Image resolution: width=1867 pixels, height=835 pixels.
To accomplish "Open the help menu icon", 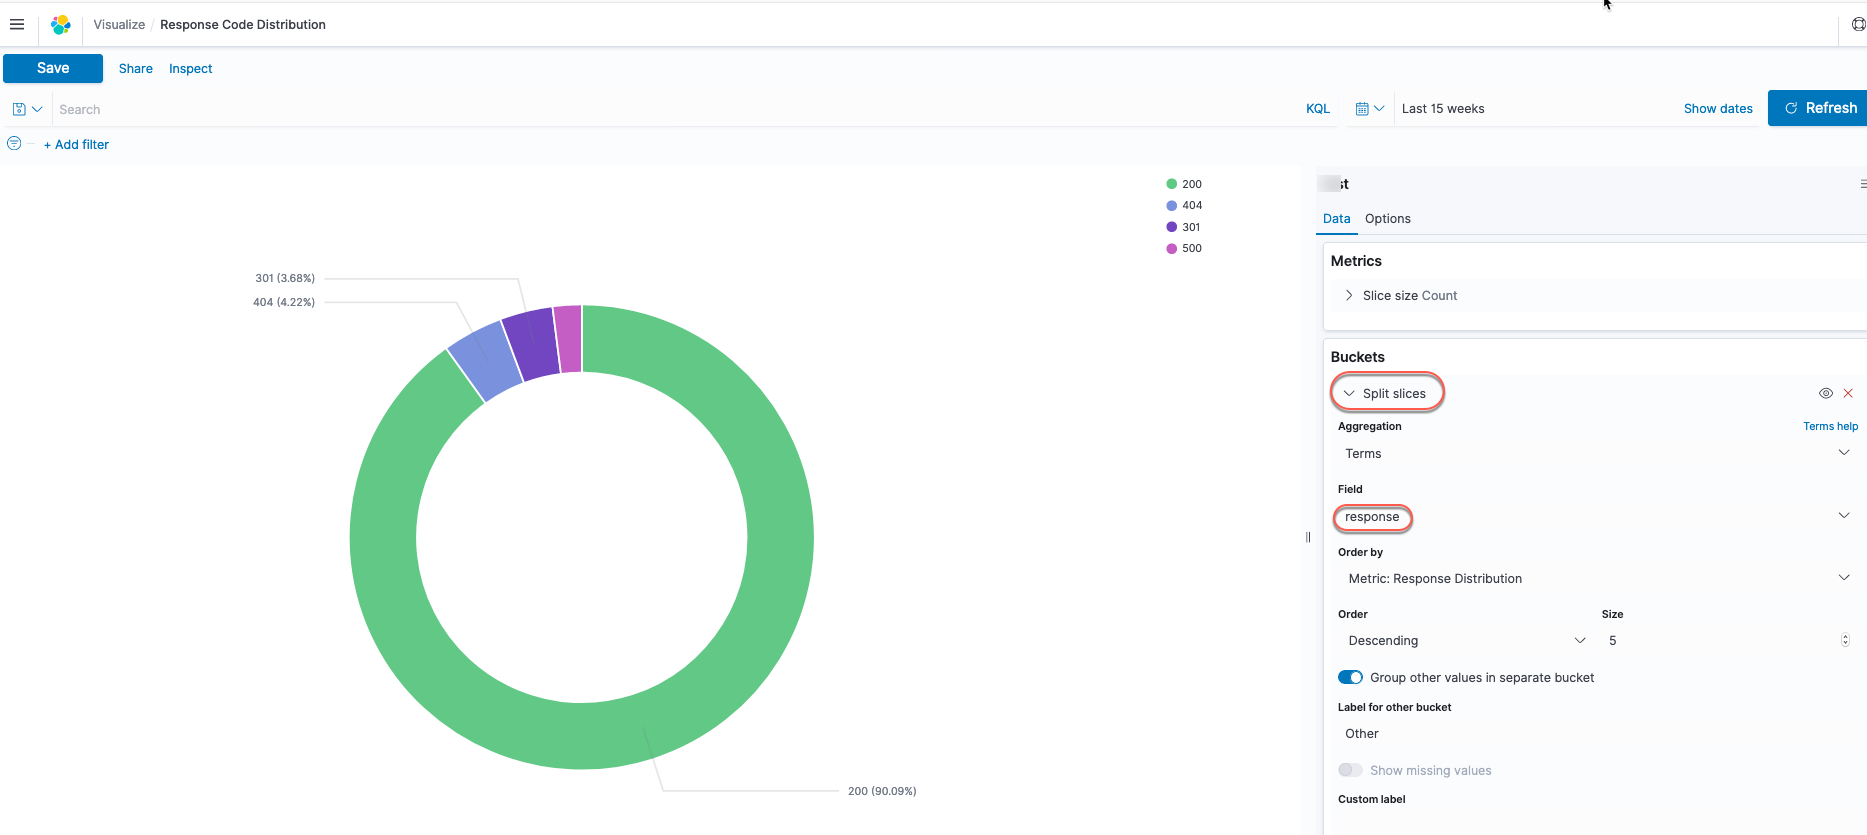I will tap(1858, 24).
